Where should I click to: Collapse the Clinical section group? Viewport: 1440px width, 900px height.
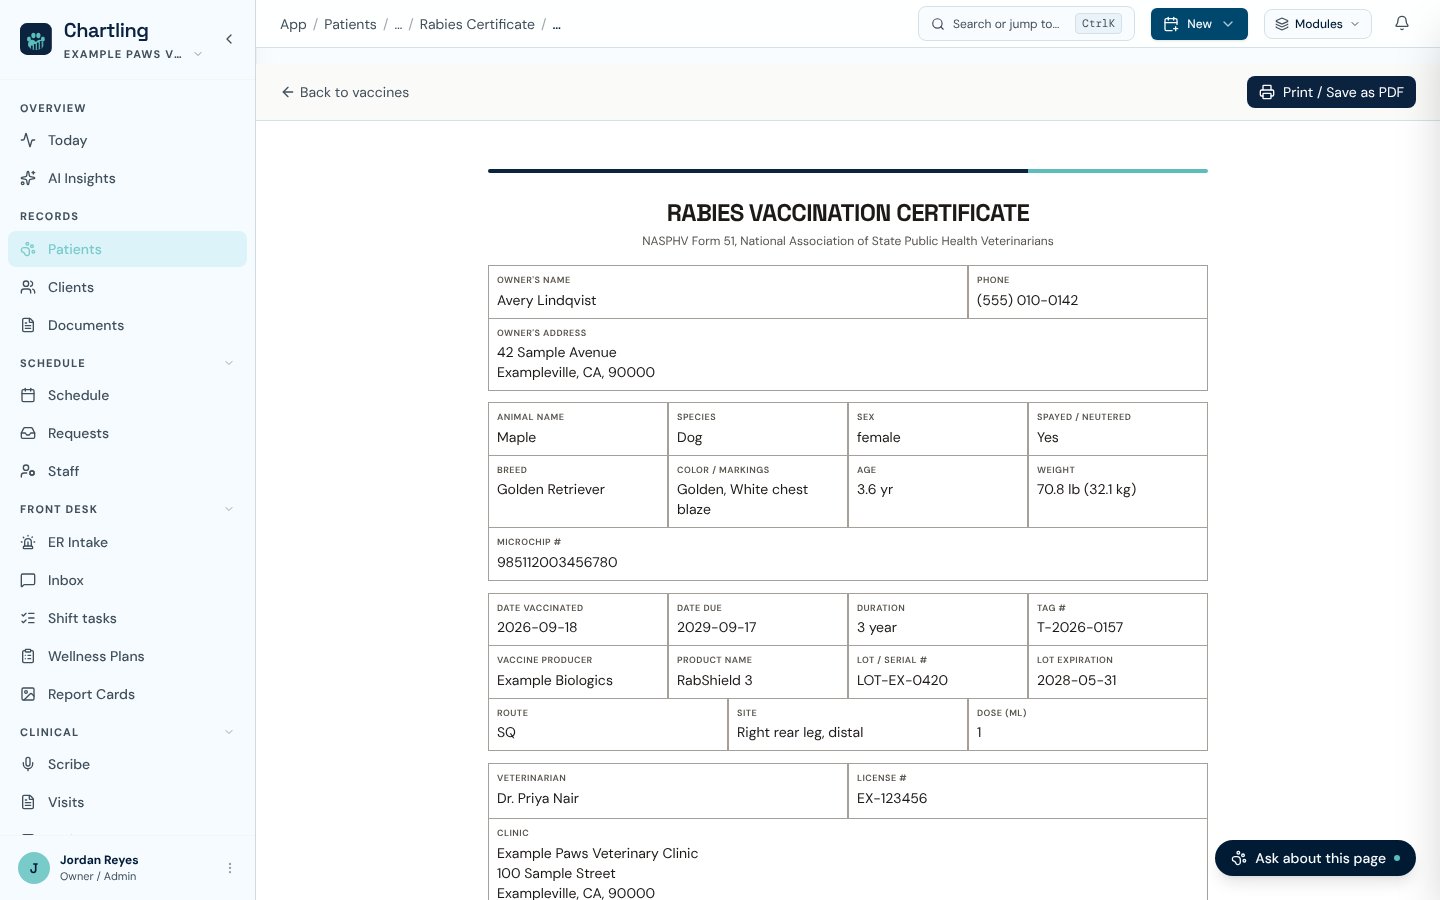229,732
